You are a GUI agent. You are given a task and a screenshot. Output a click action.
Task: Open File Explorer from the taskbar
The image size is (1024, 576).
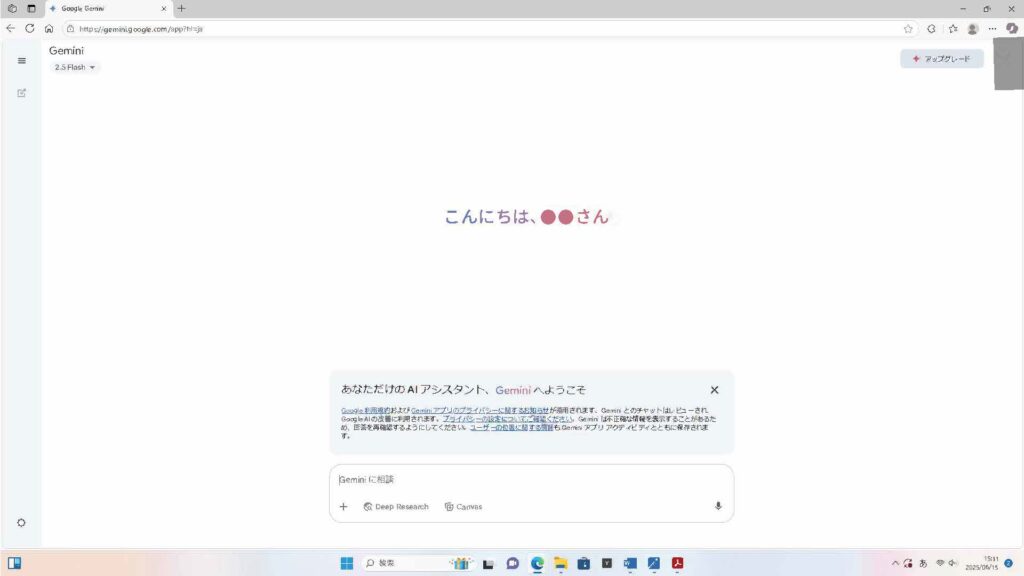coord(560,563)
